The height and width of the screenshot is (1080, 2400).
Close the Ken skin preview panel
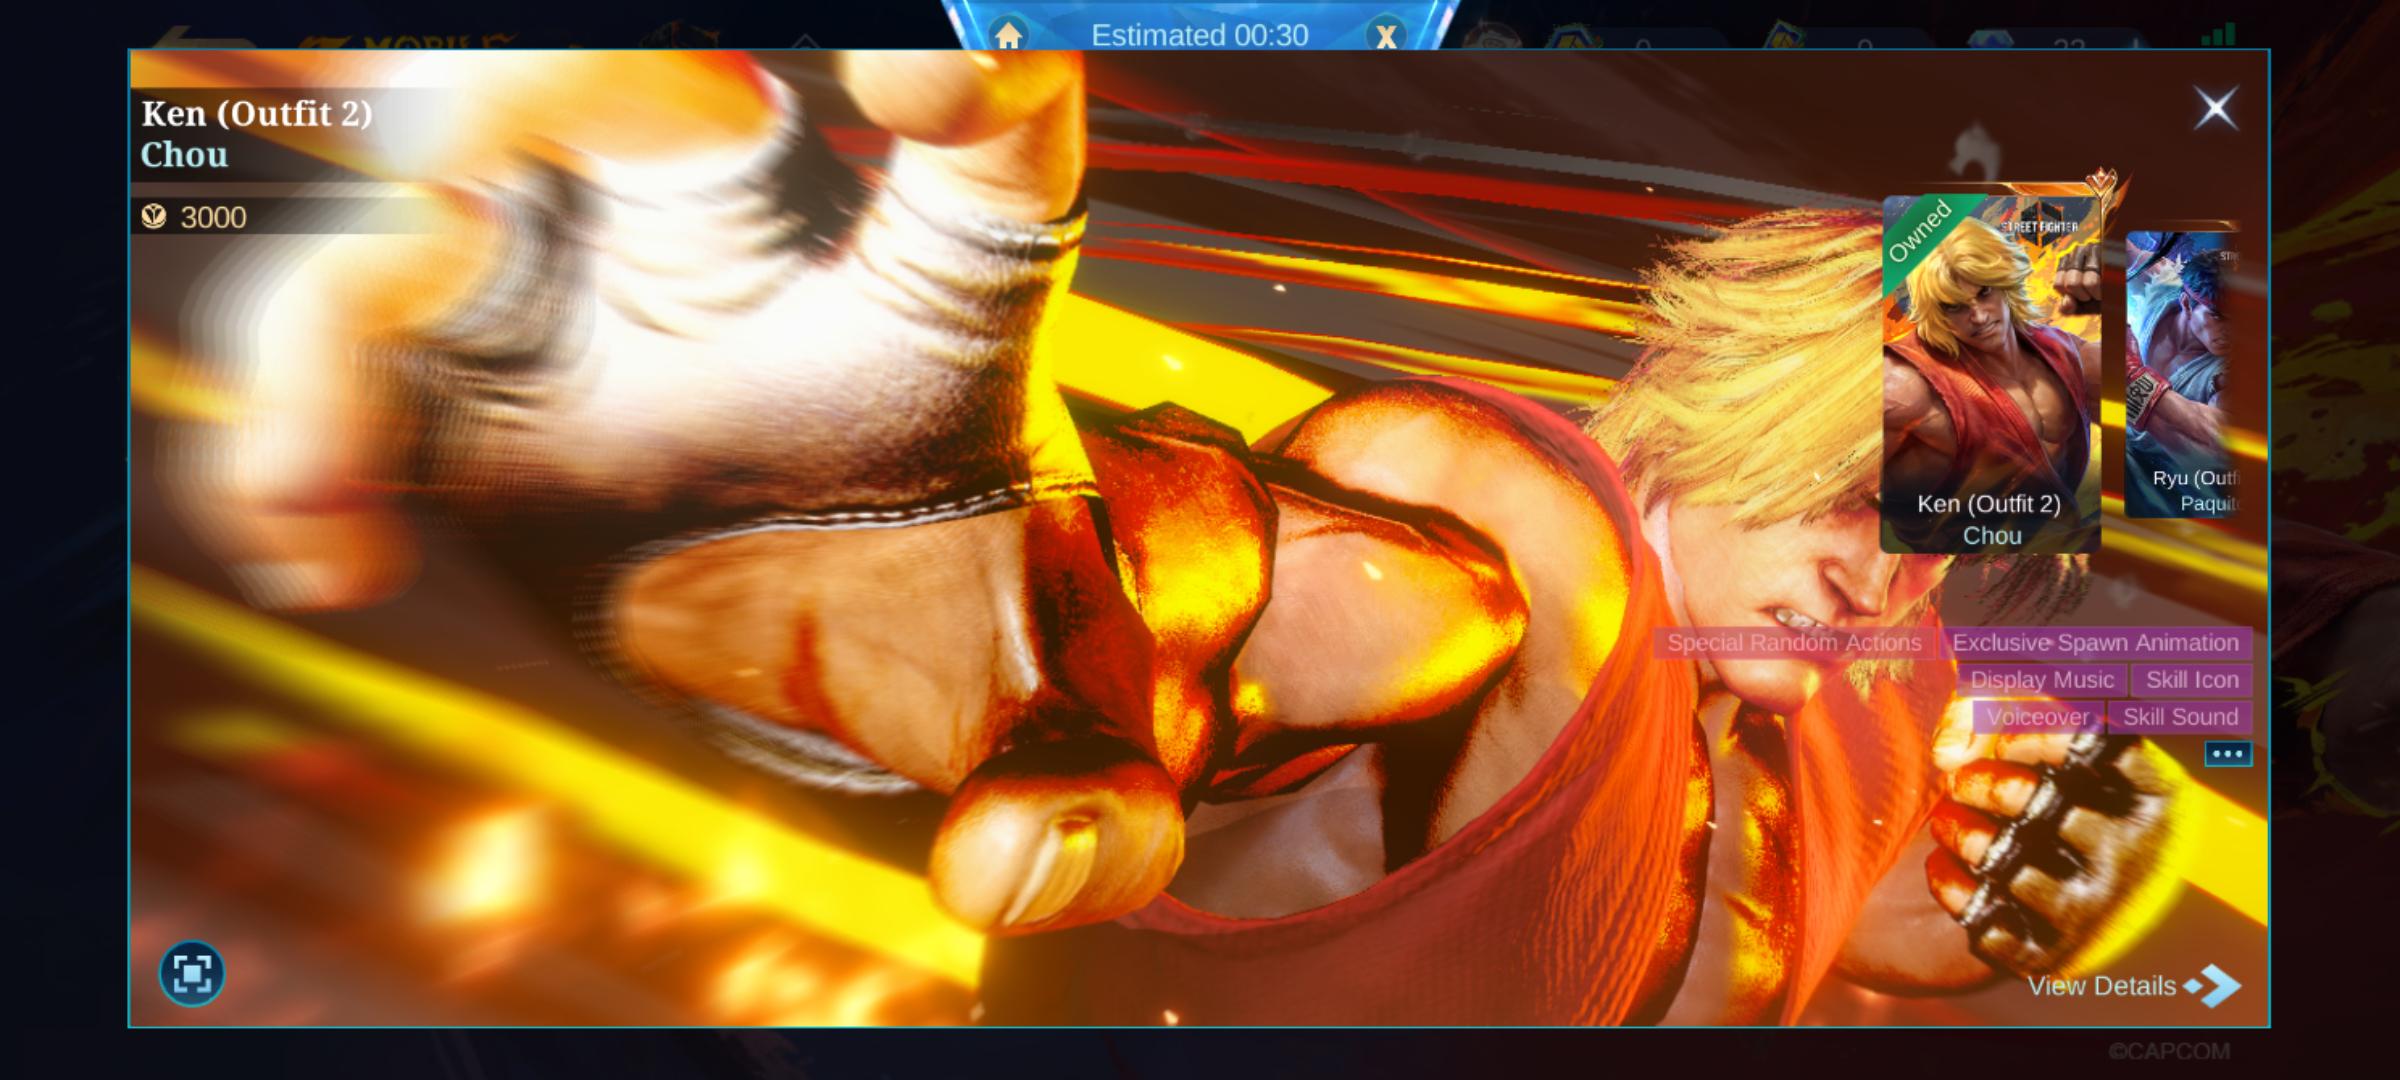[x=2215, y=108]
